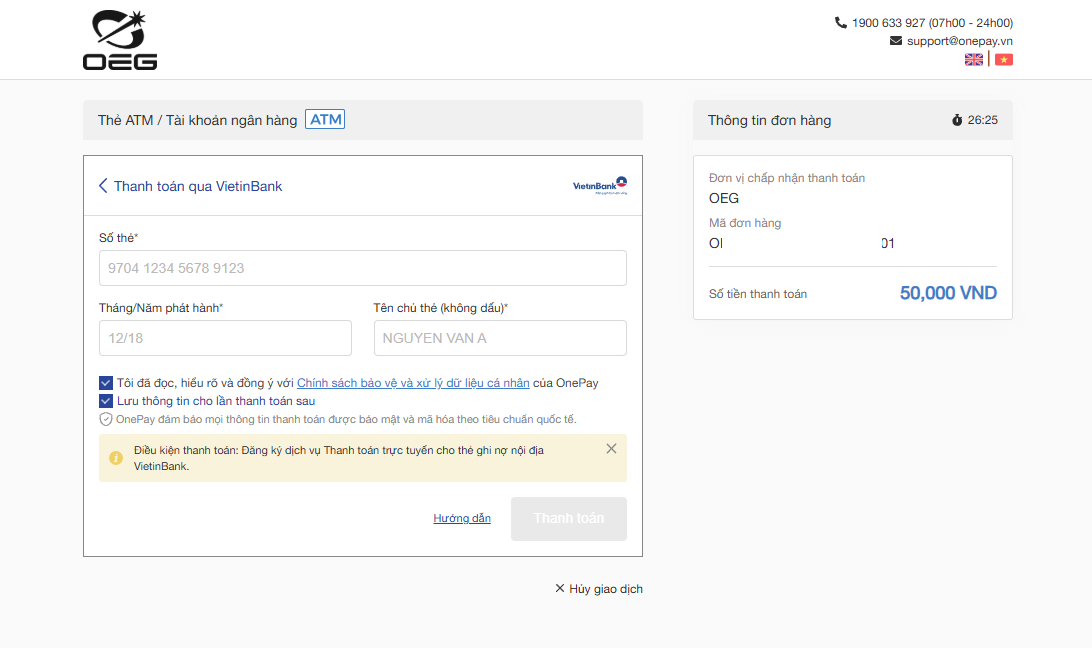Screen dimensions: 1092x648
Task: Click the OEG logo
Action: [x=120, y=40]
